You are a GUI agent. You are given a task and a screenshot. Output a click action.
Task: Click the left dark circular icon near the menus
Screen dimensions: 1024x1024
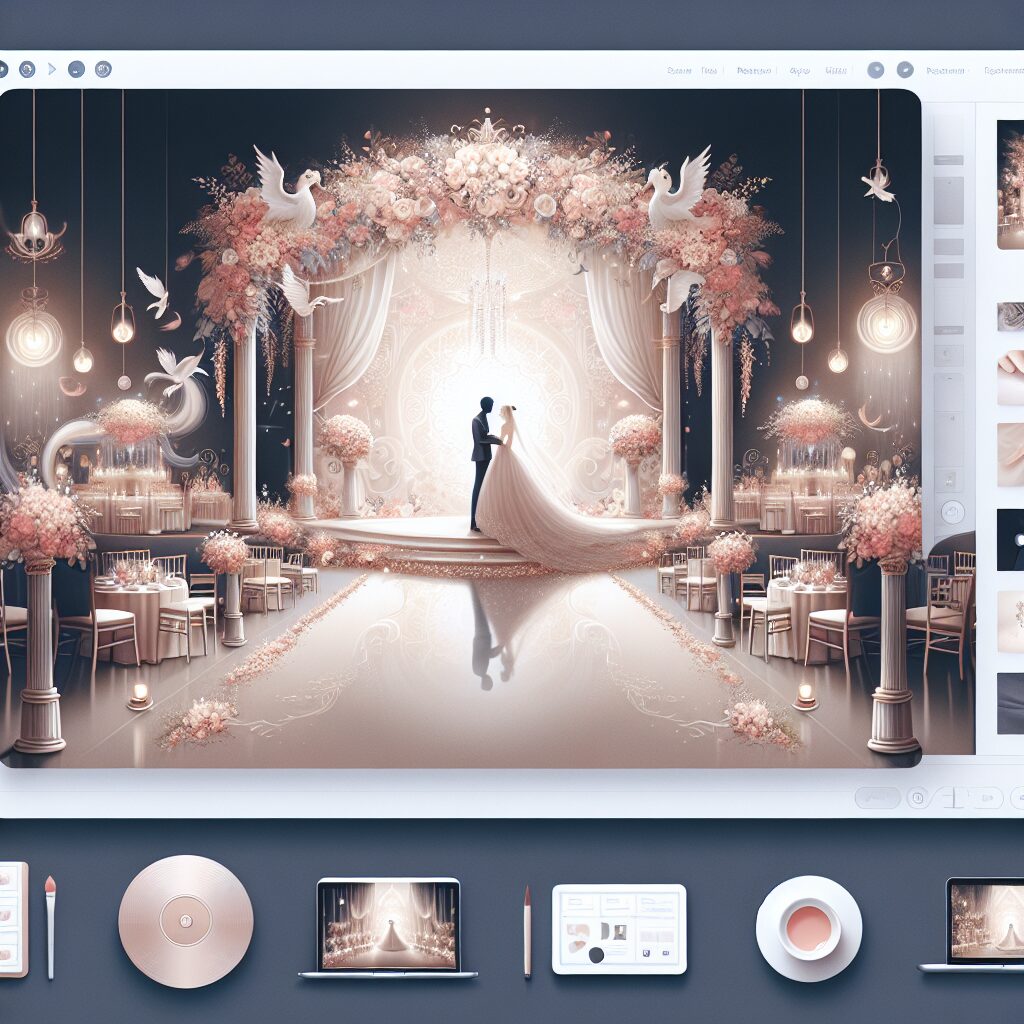[876, 70]
